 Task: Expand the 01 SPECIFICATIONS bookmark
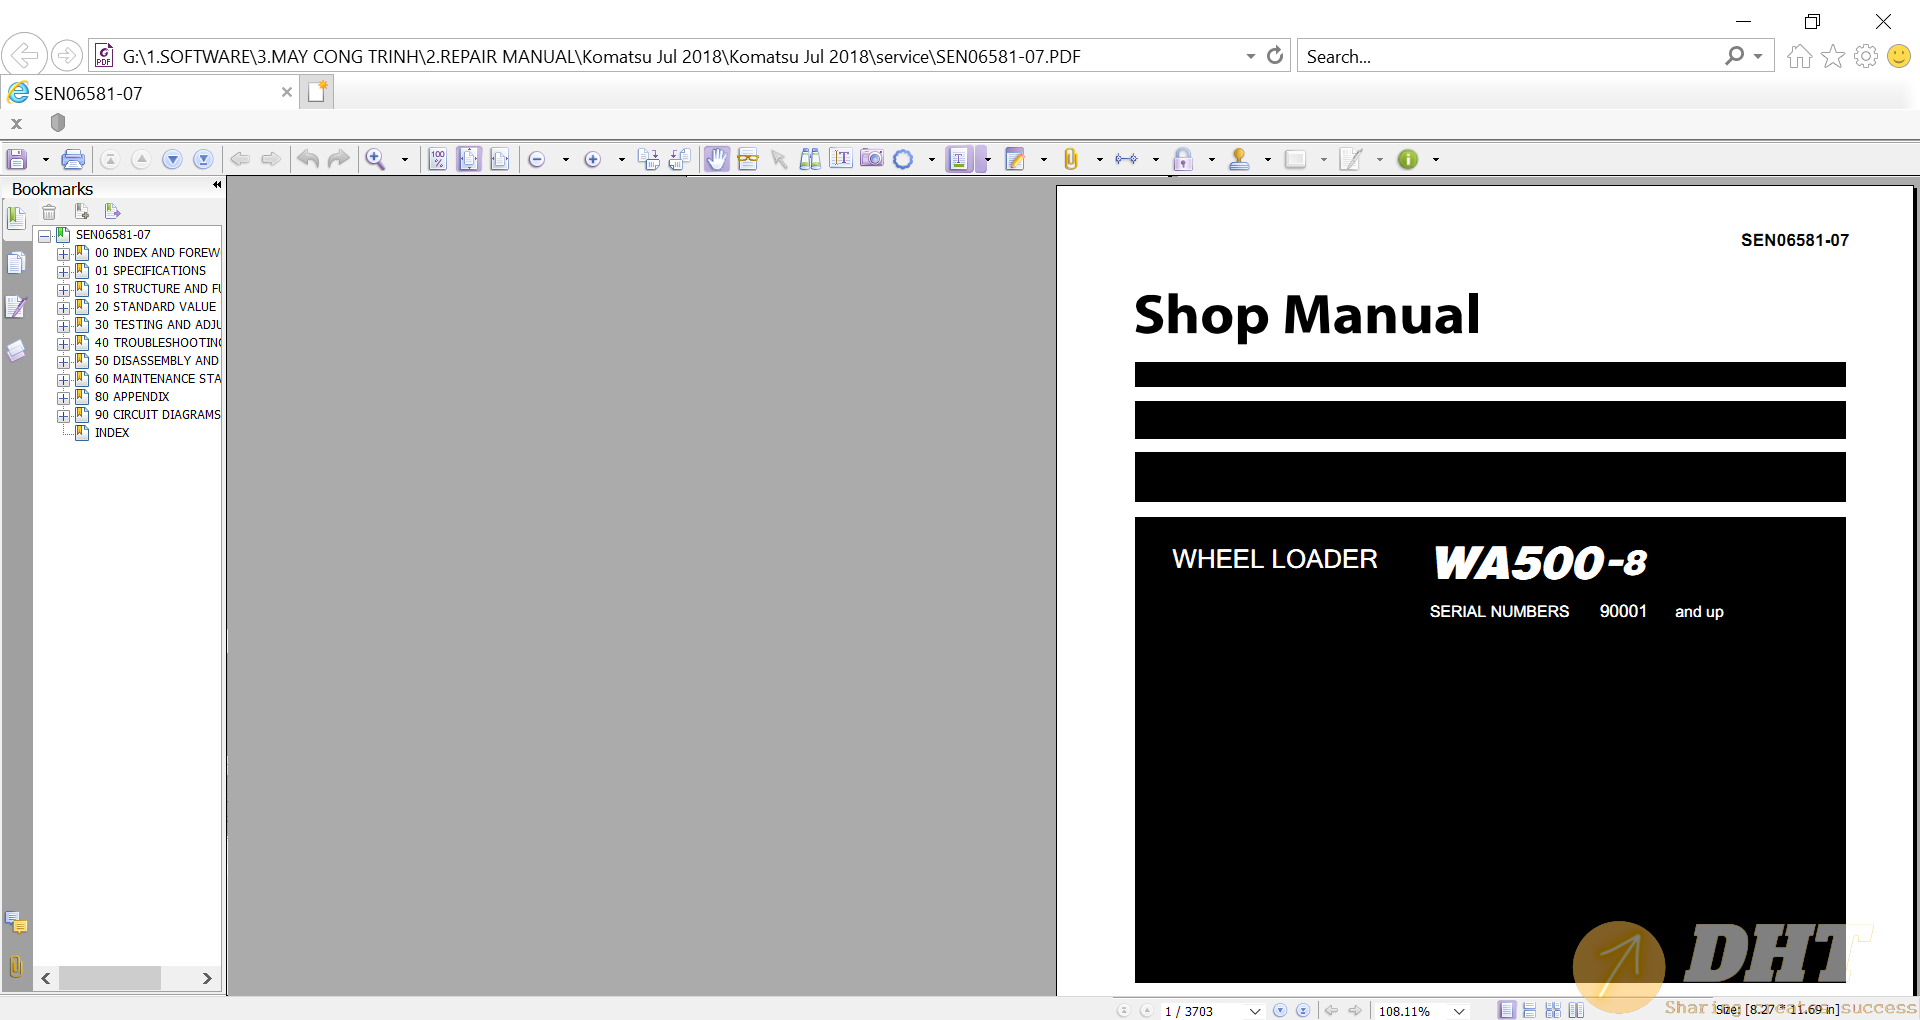pos(64,271)
